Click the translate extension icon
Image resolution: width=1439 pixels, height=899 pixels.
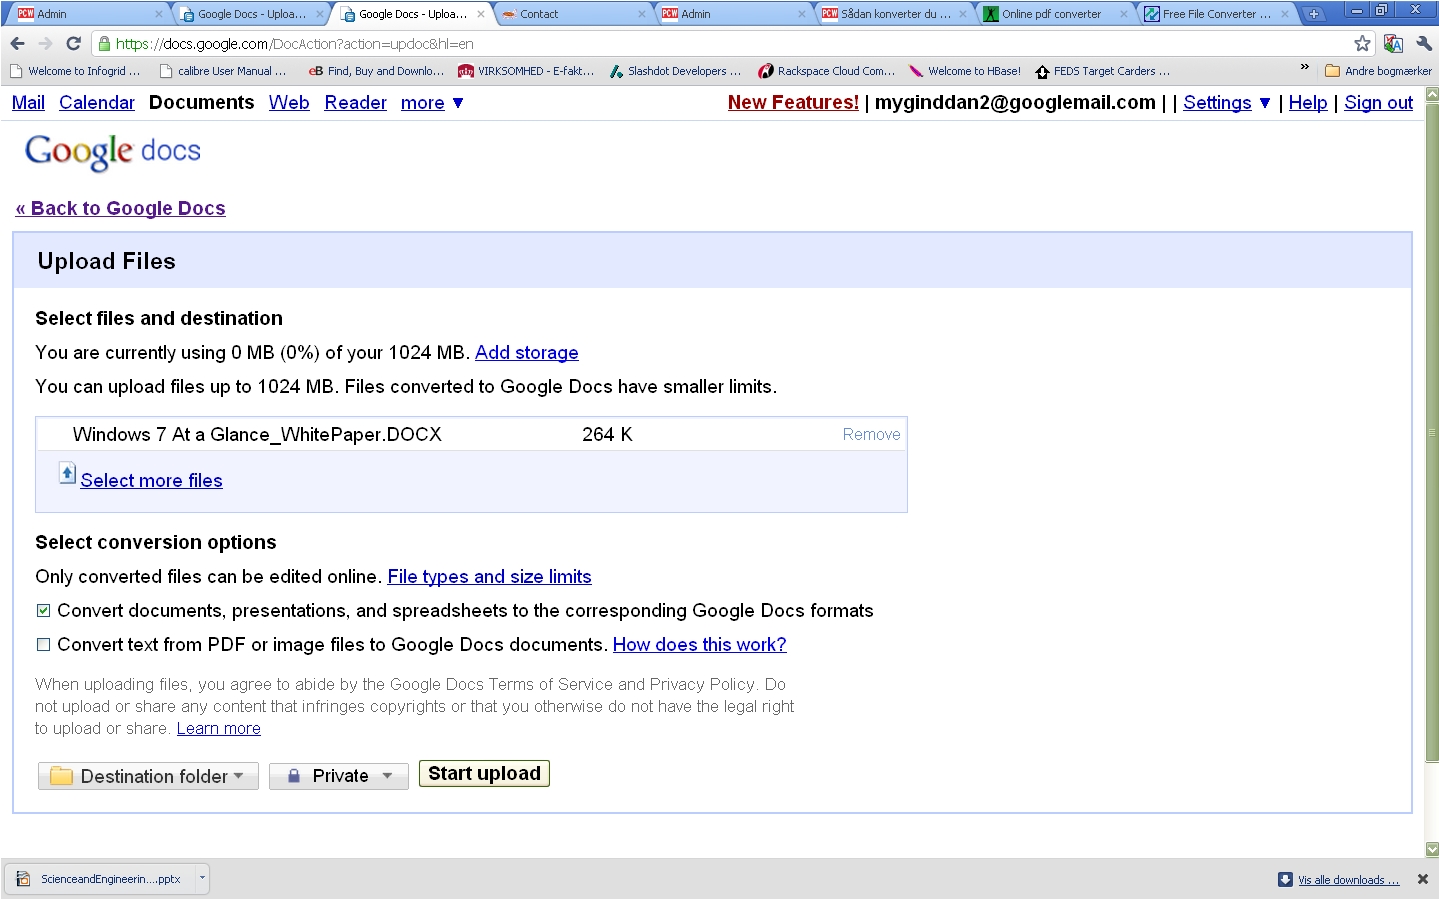click(x=1393, y=44)
